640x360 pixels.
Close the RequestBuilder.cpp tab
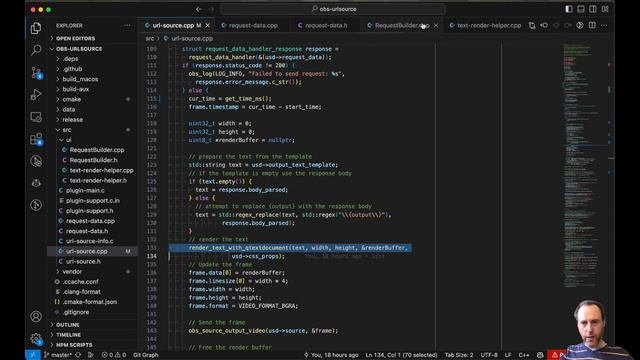tap(436, 25)
